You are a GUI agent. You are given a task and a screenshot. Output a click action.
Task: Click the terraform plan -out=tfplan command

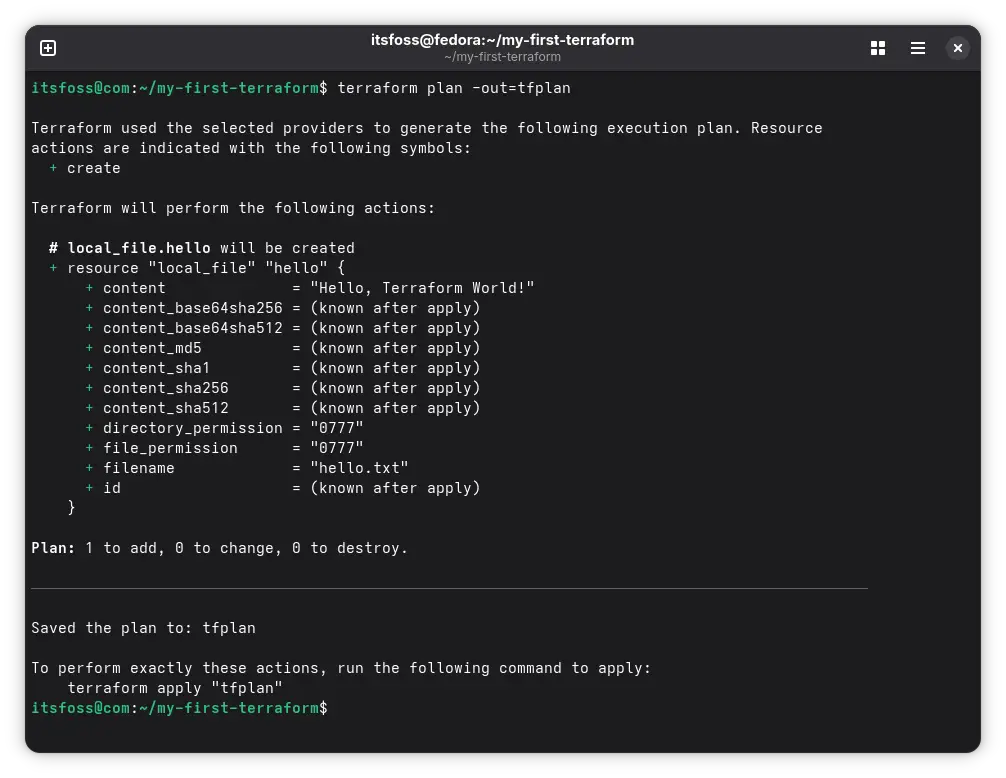point(452,88)
